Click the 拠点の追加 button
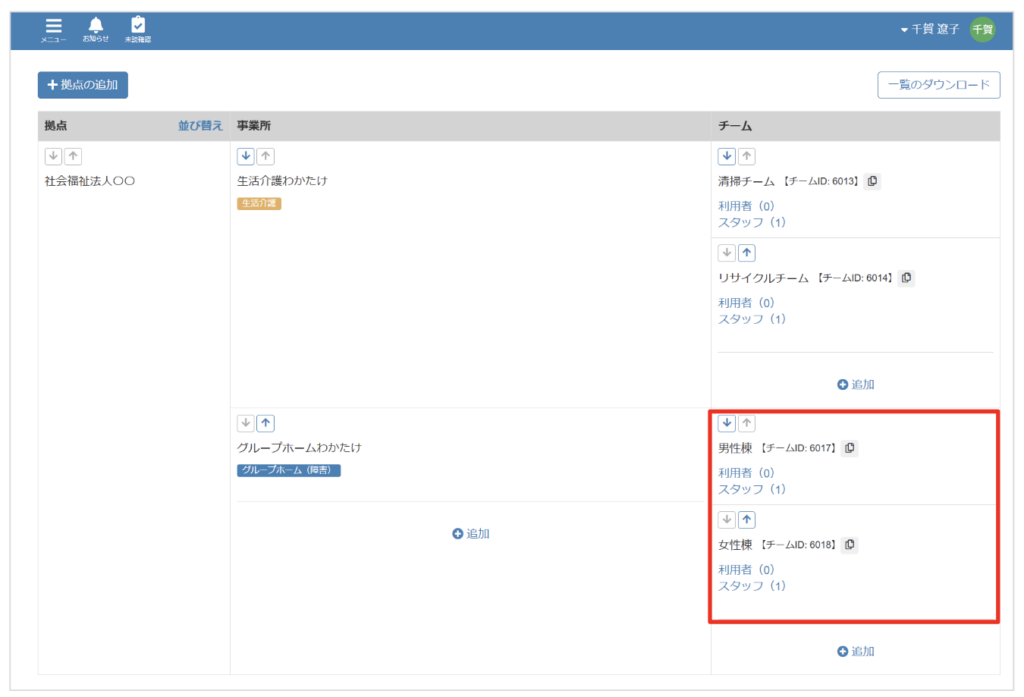This screenshot has width=1024, height=697. [83, 85]
